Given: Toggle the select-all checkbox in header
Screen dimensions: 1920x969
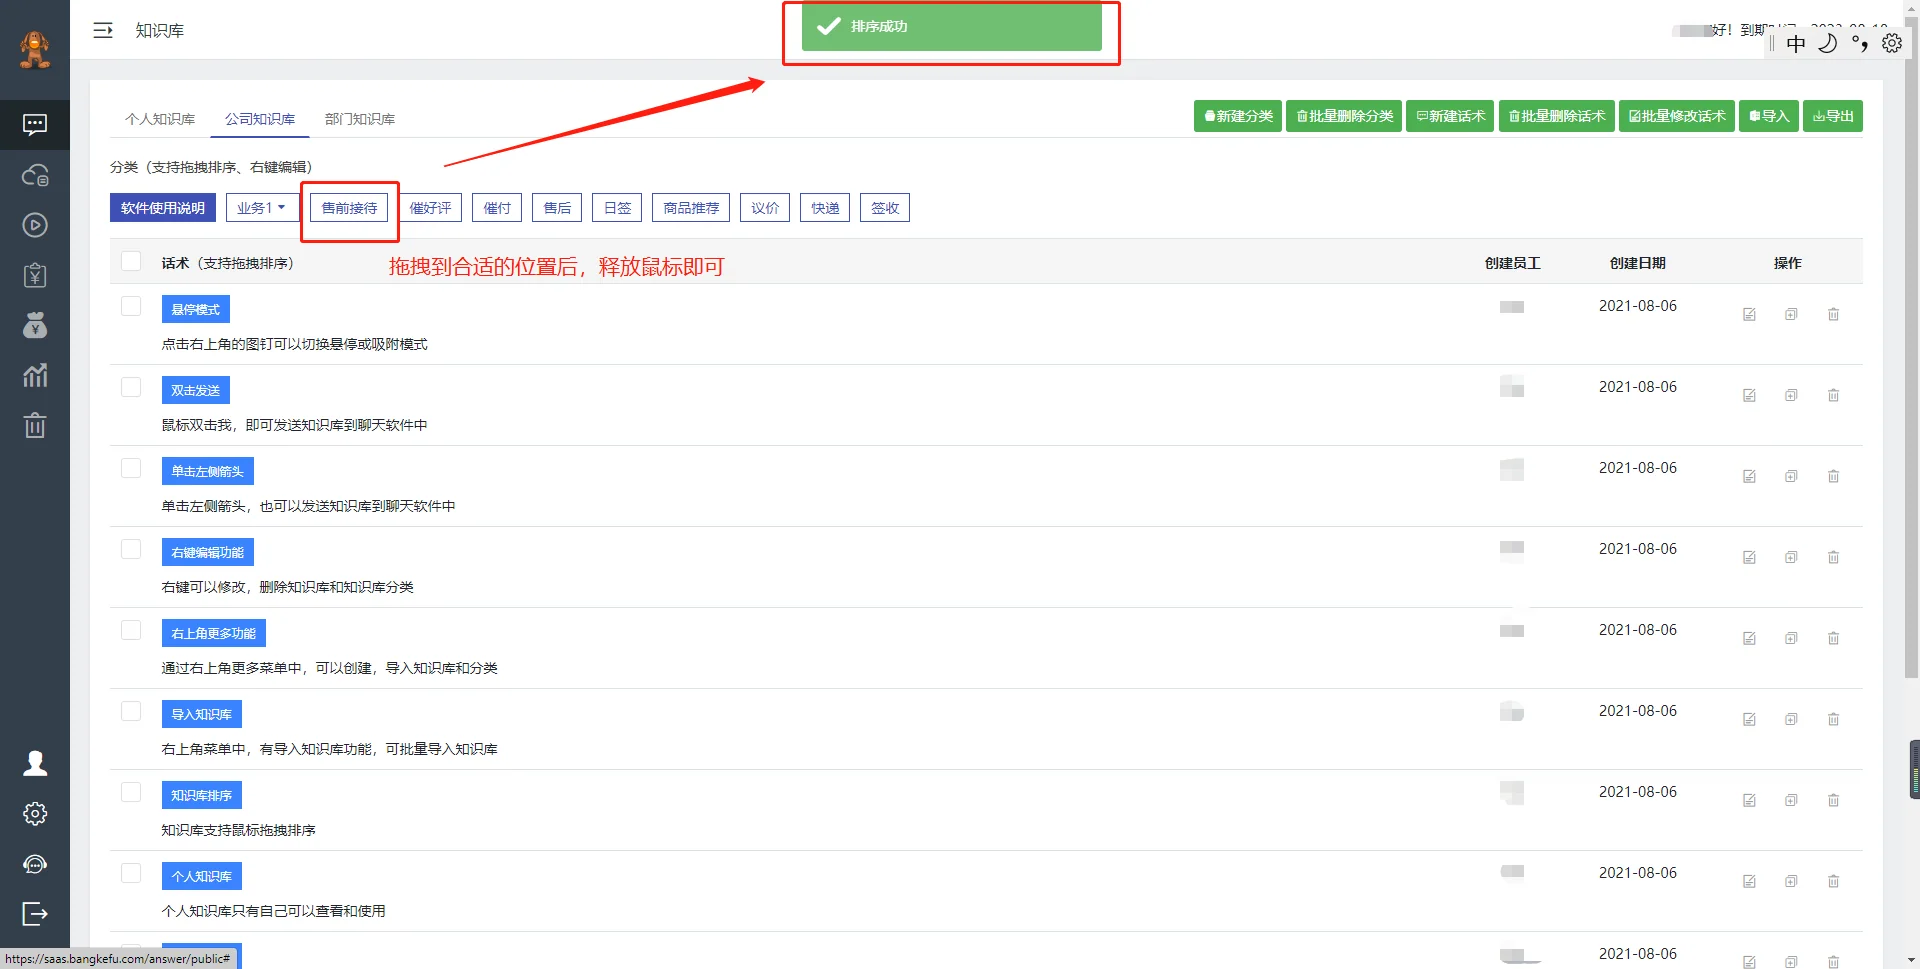Looking at the screenshot, I should (131, 261).
